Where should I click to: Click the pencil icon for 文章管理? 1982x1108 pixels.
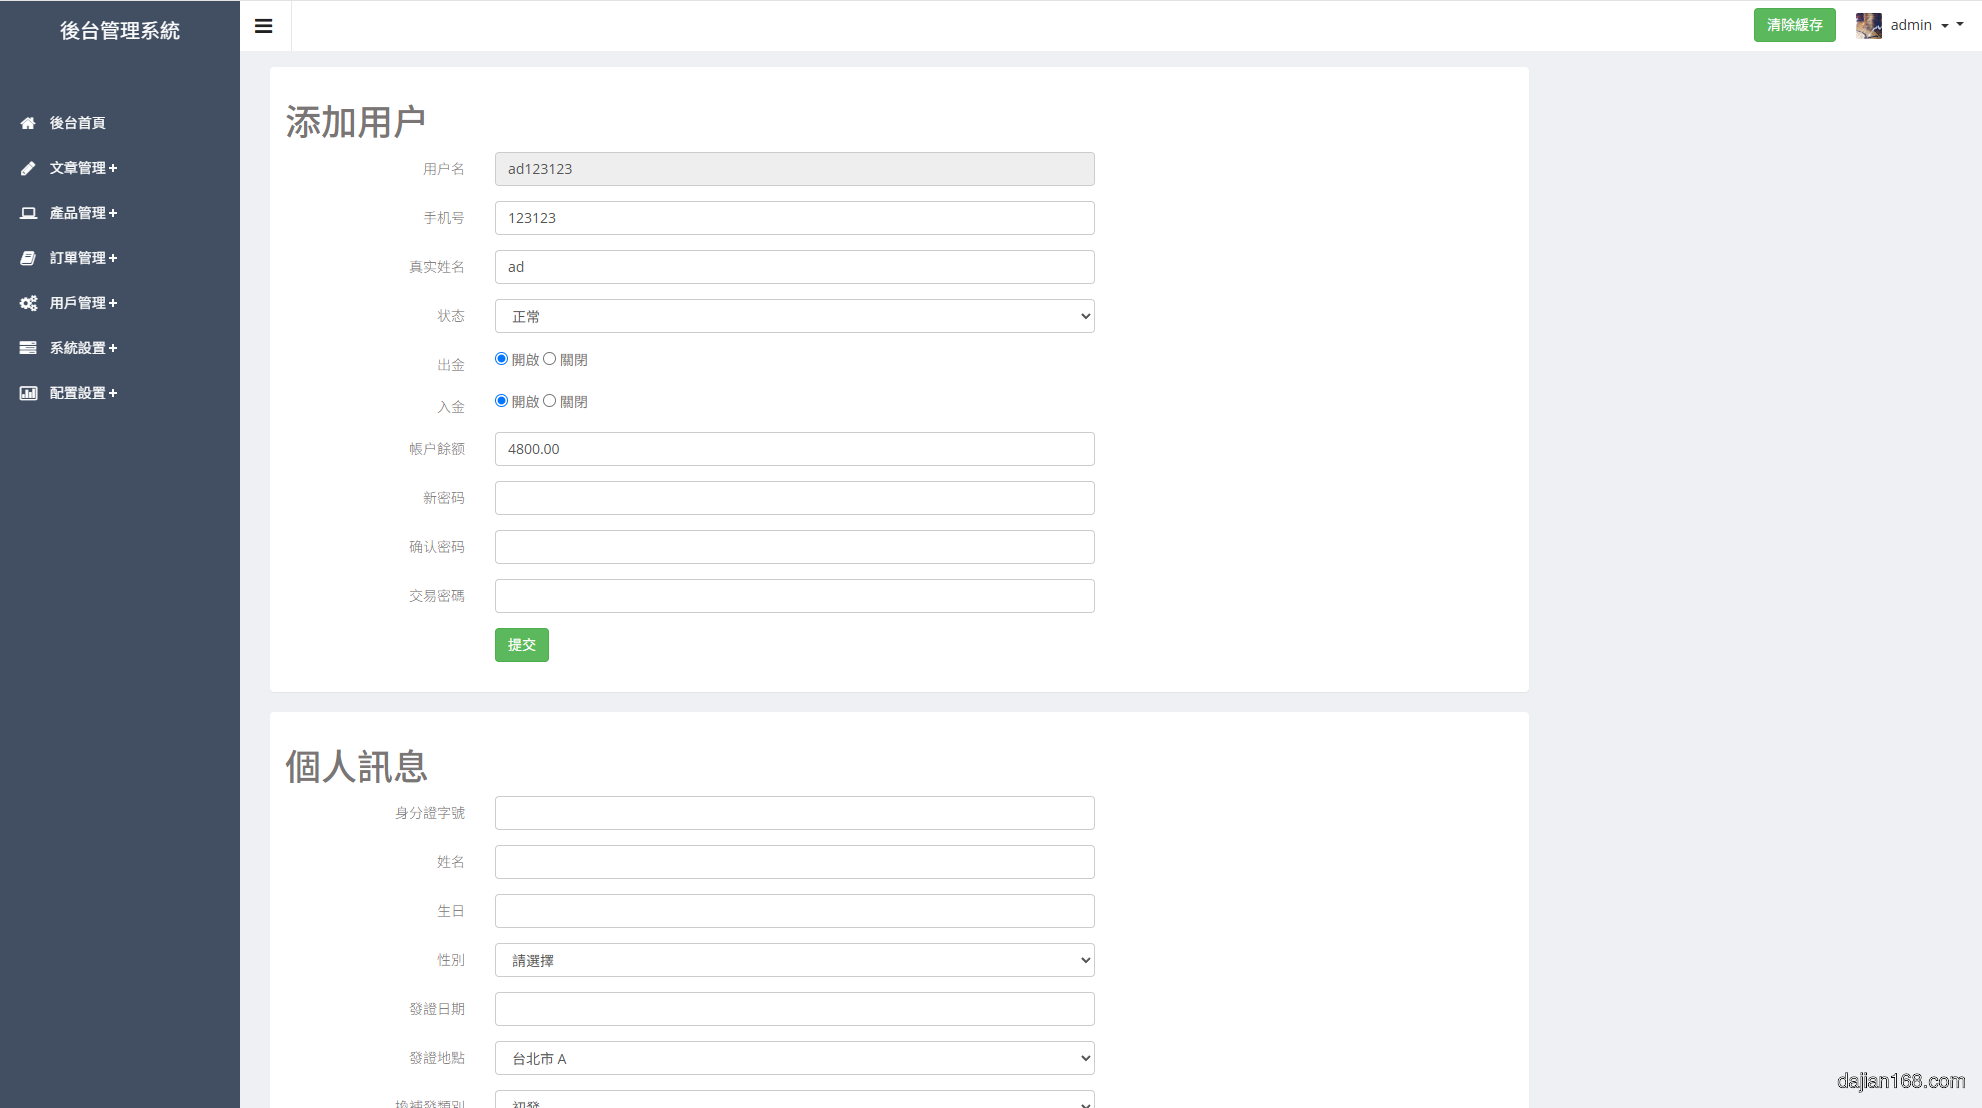click(28, 168)
